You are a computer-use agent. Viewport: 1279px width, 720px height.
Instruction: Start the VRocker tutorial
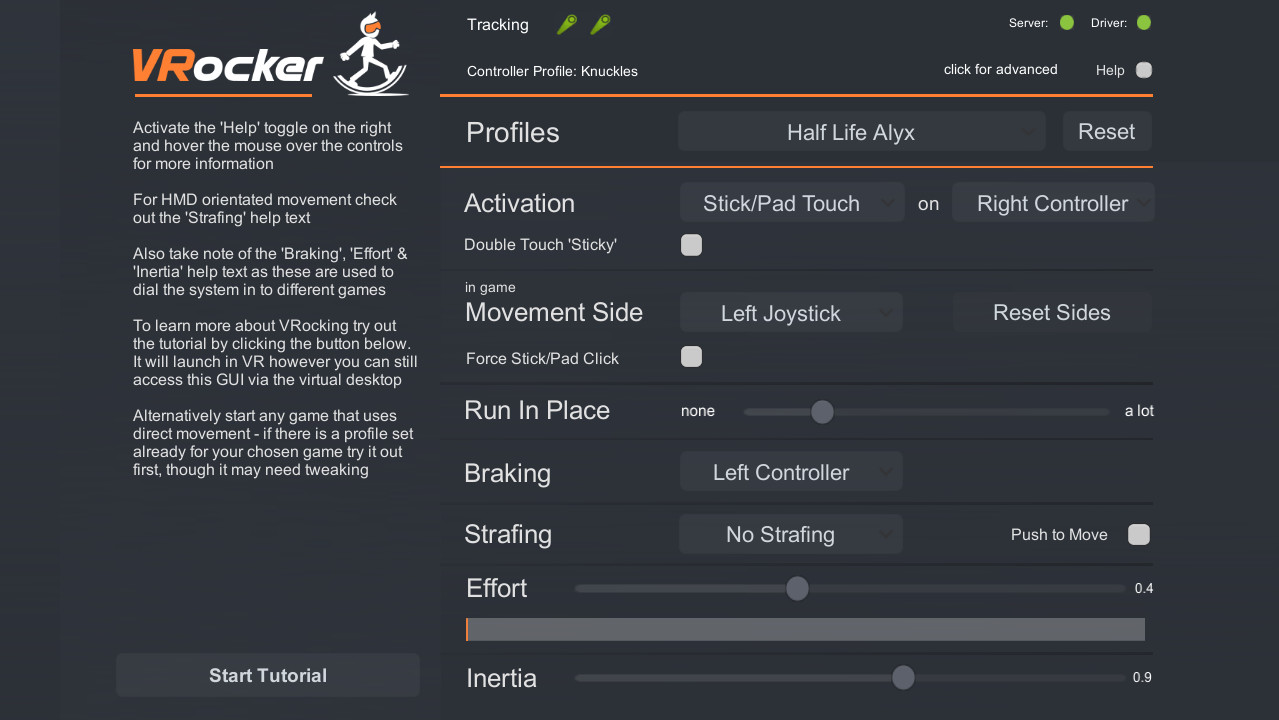pos(268,676)
